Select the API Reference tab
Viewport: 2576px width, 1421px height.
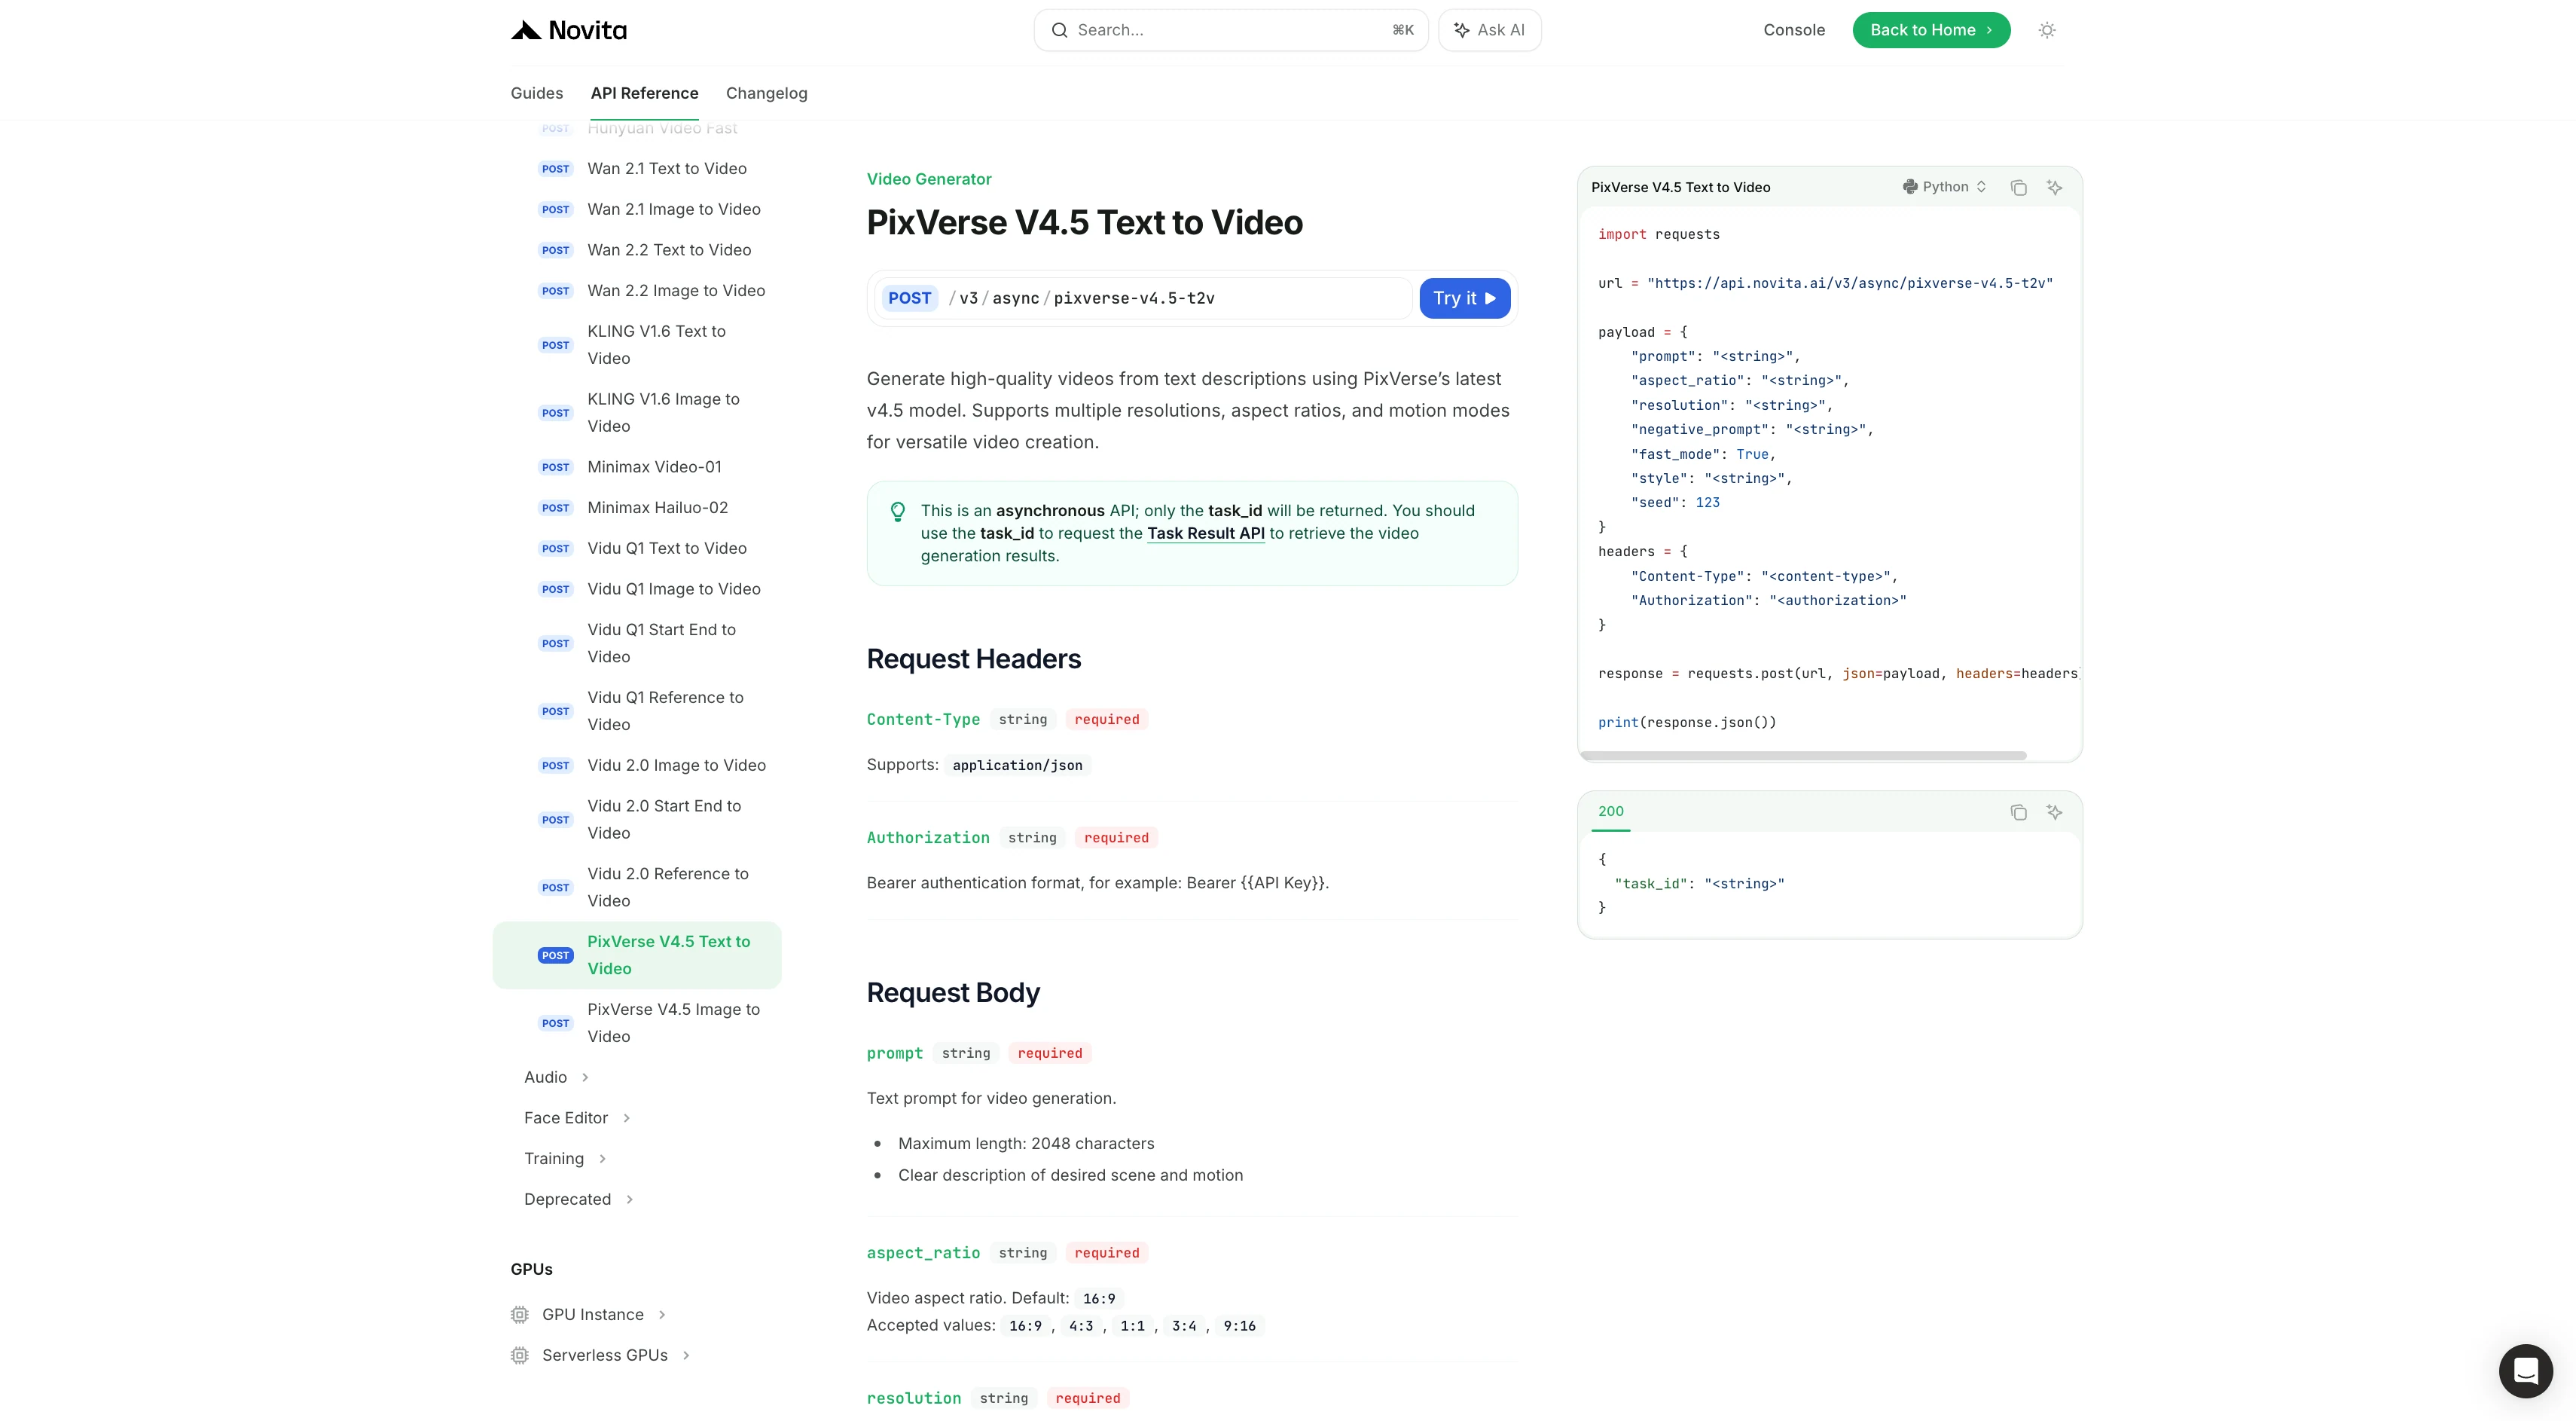(x=644, y=93)
